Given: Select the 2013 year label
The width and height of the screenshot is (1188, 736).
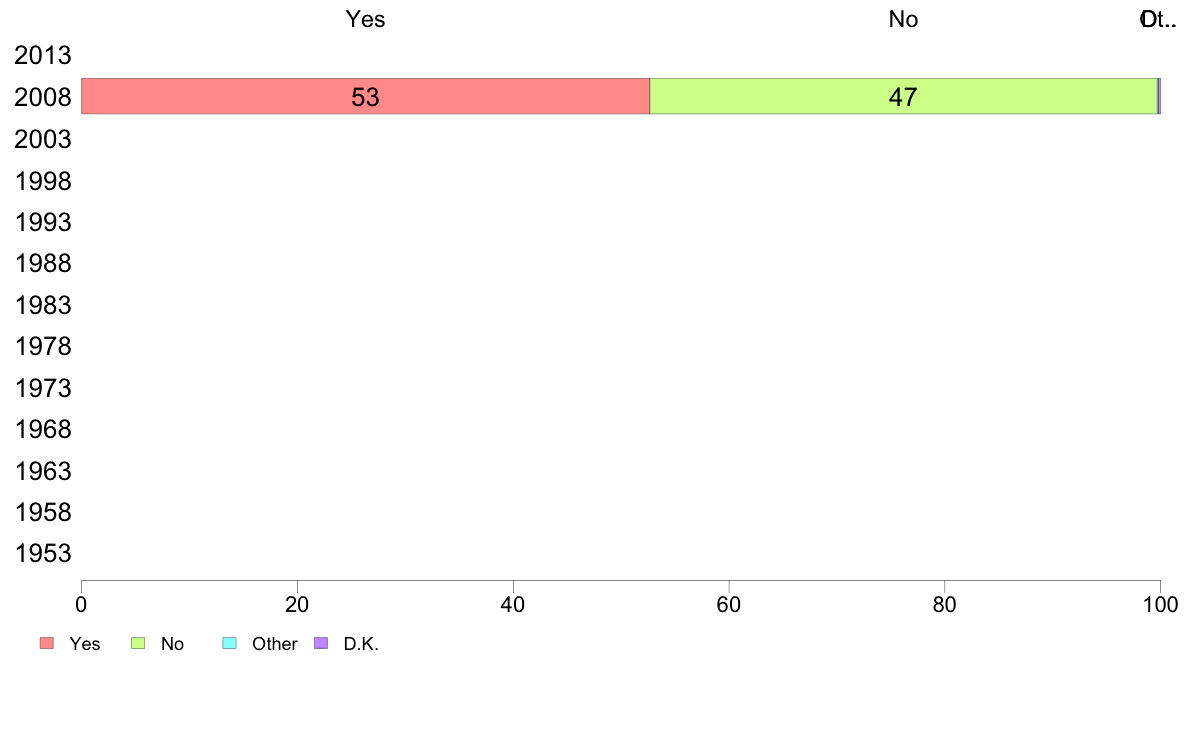Looking at the screenshot, I should click(x=42, y=55).
